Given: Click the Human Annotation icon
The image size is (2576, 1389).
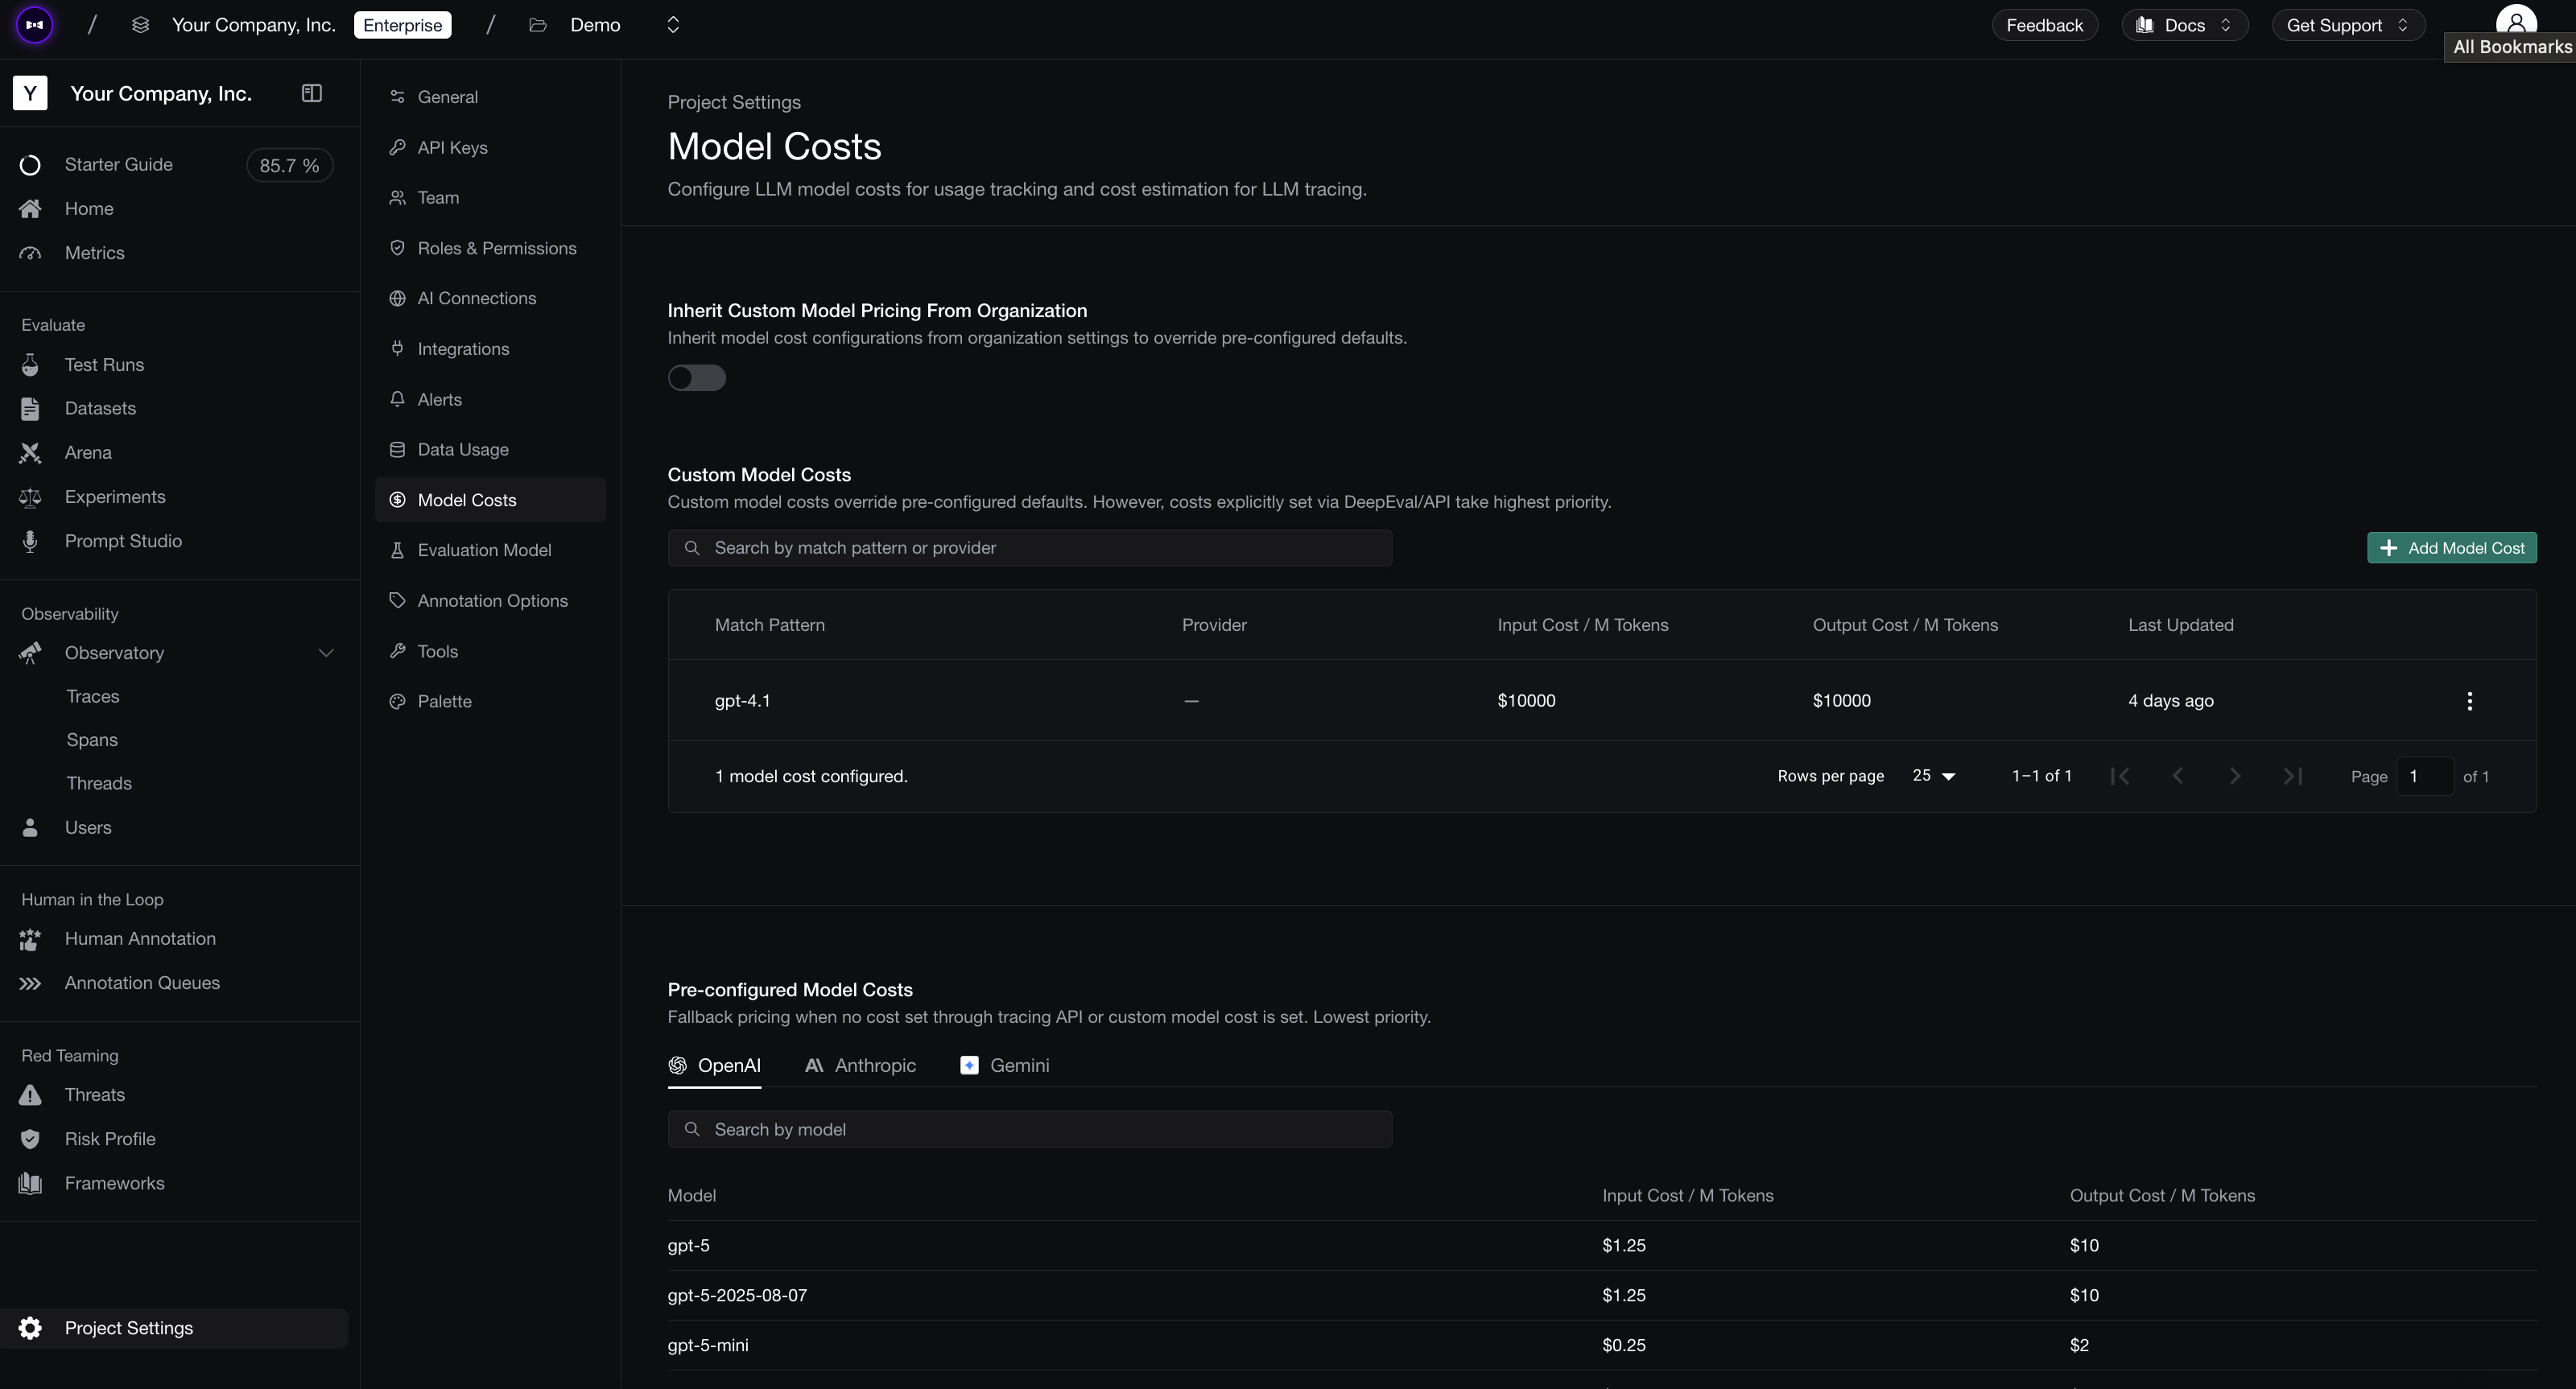Looking at the screenshot, I should tap(30, 939).
